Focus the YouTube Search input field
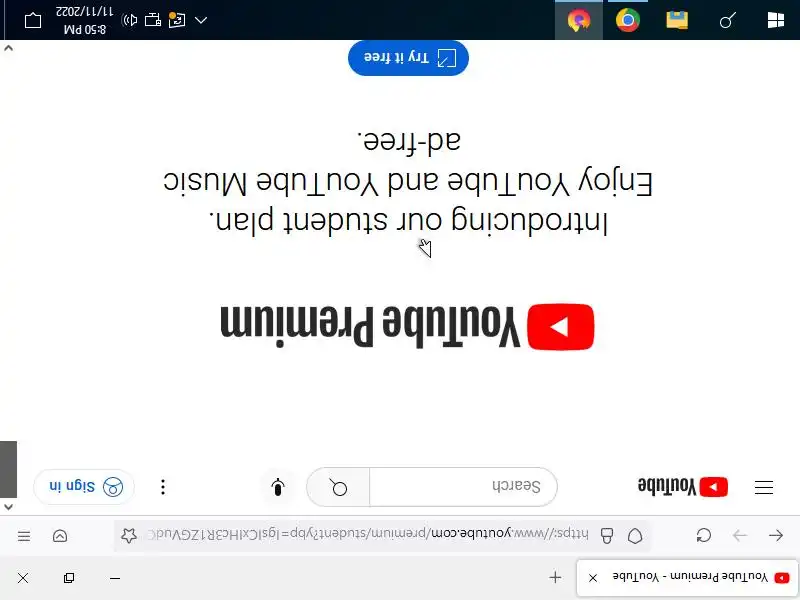This screenshot has width=800, height=600. (x=463, y=487)
